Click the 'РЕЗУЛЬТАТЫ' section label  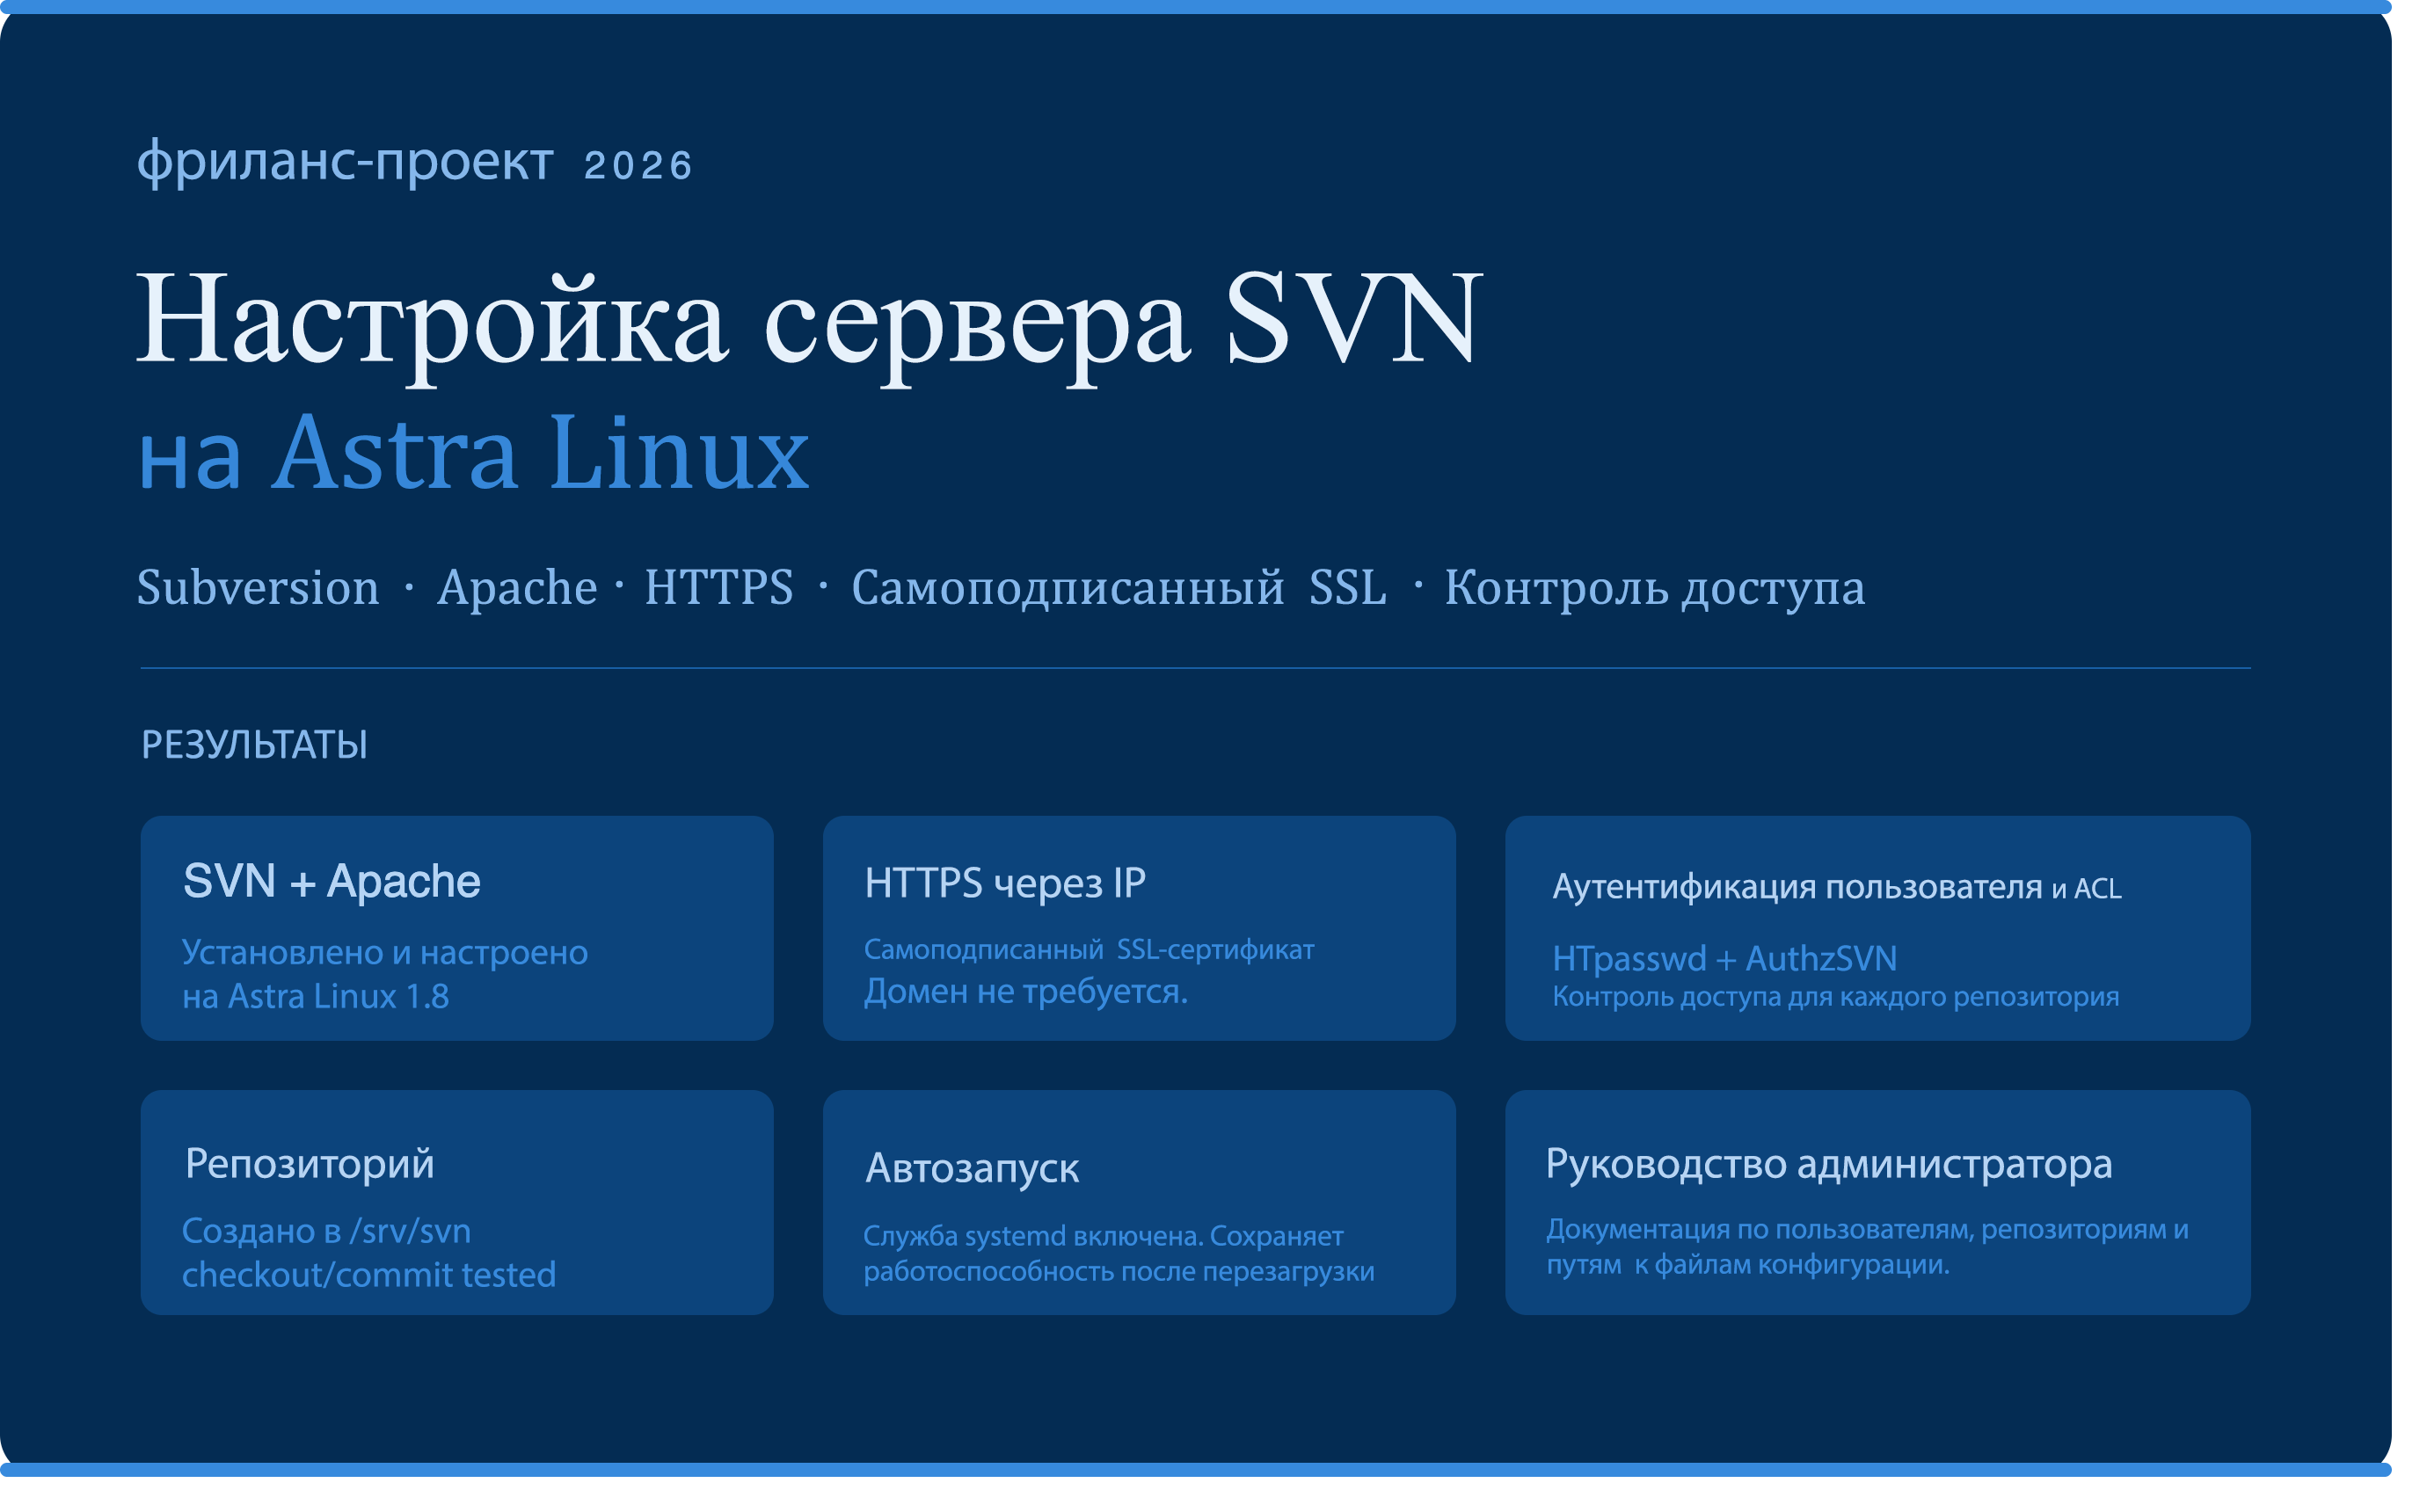(x=254, y=745)
